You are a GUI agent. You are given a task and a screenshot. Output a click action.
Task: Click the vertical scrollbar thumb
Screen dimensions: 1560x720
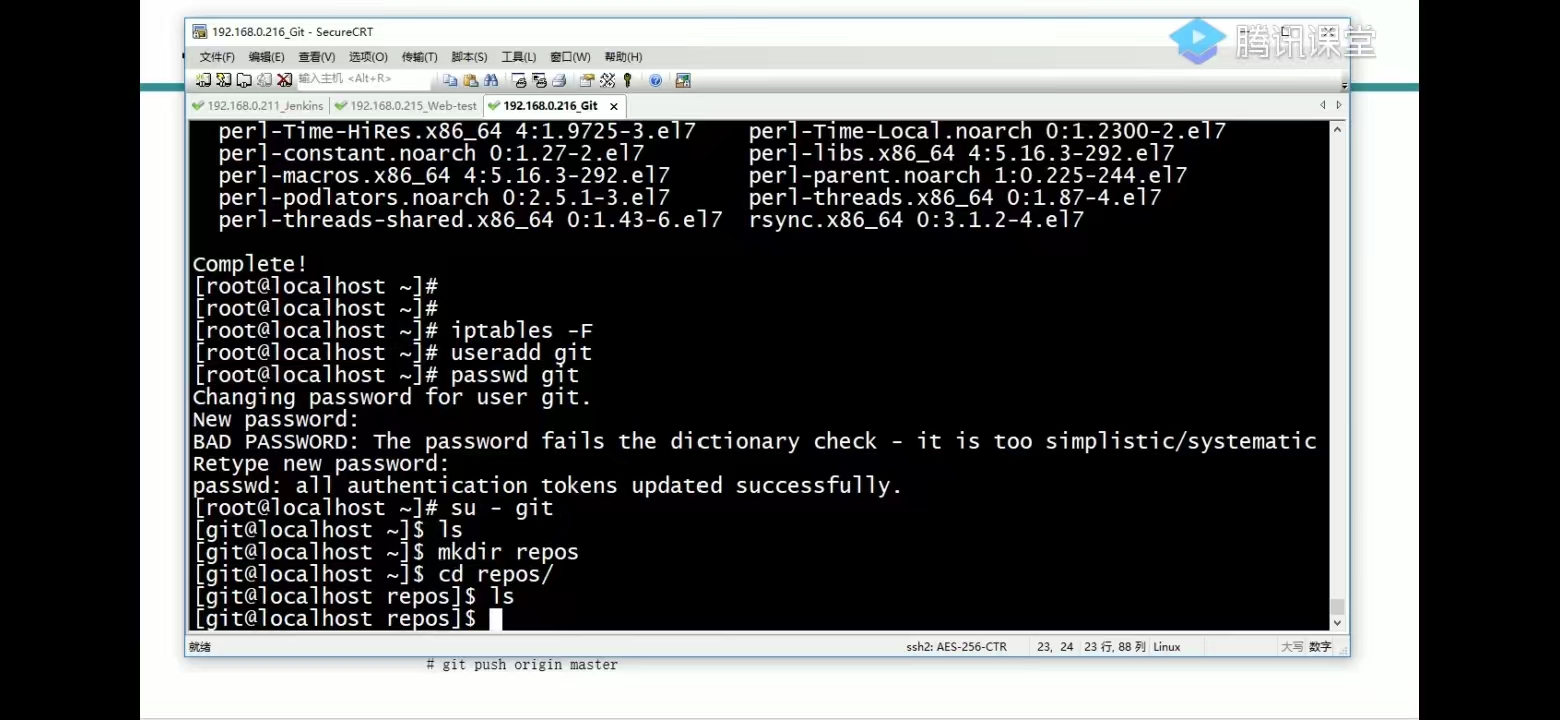[x=1338, y=606]
